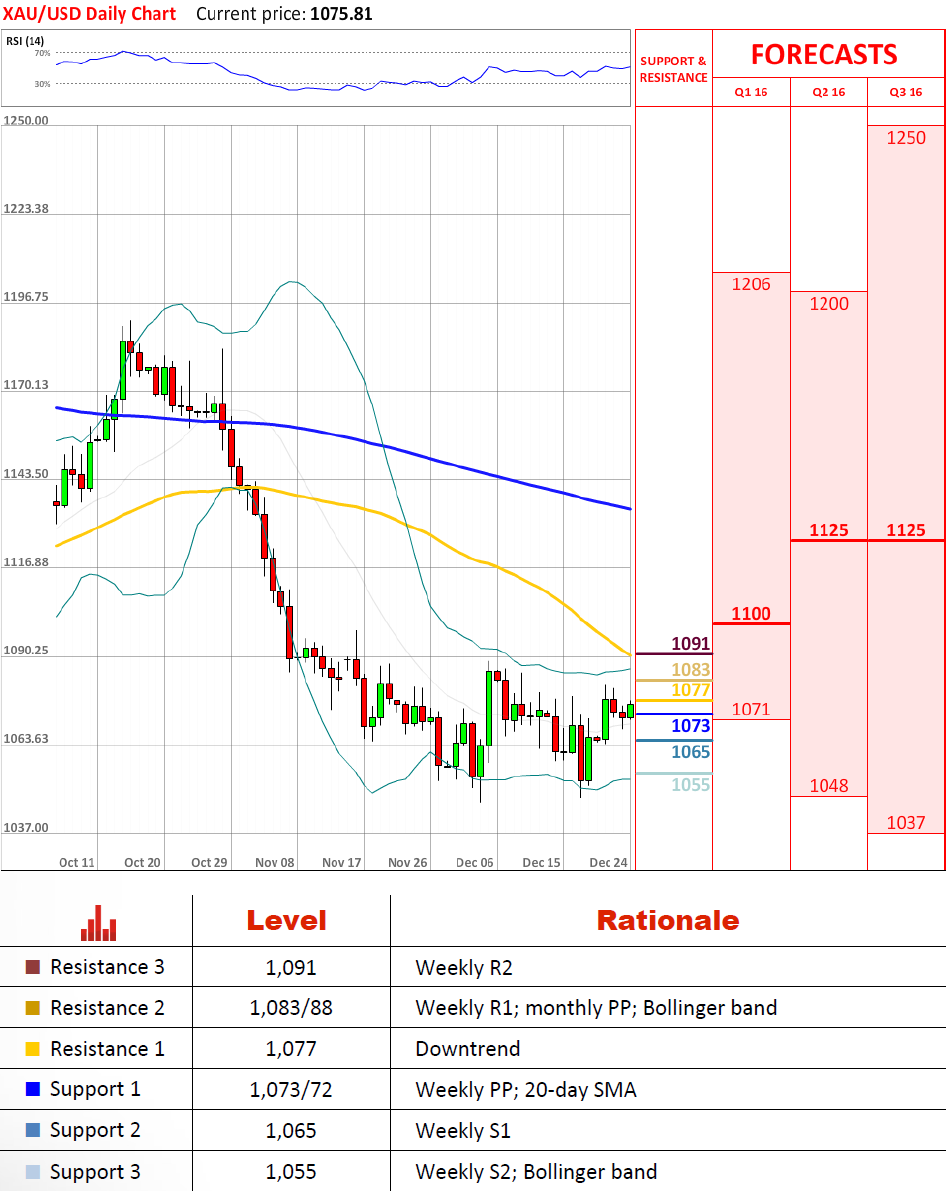Click the Weekly R2 rationale cell
Viewport: 951px width, 1191px height.
[464, 968]
